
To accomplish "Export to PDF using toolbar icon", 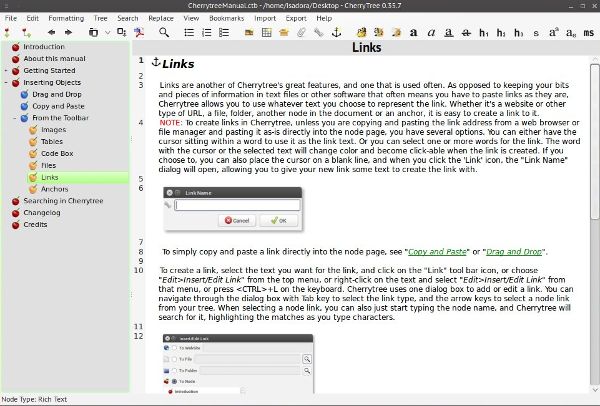I will tap(139, 33).
